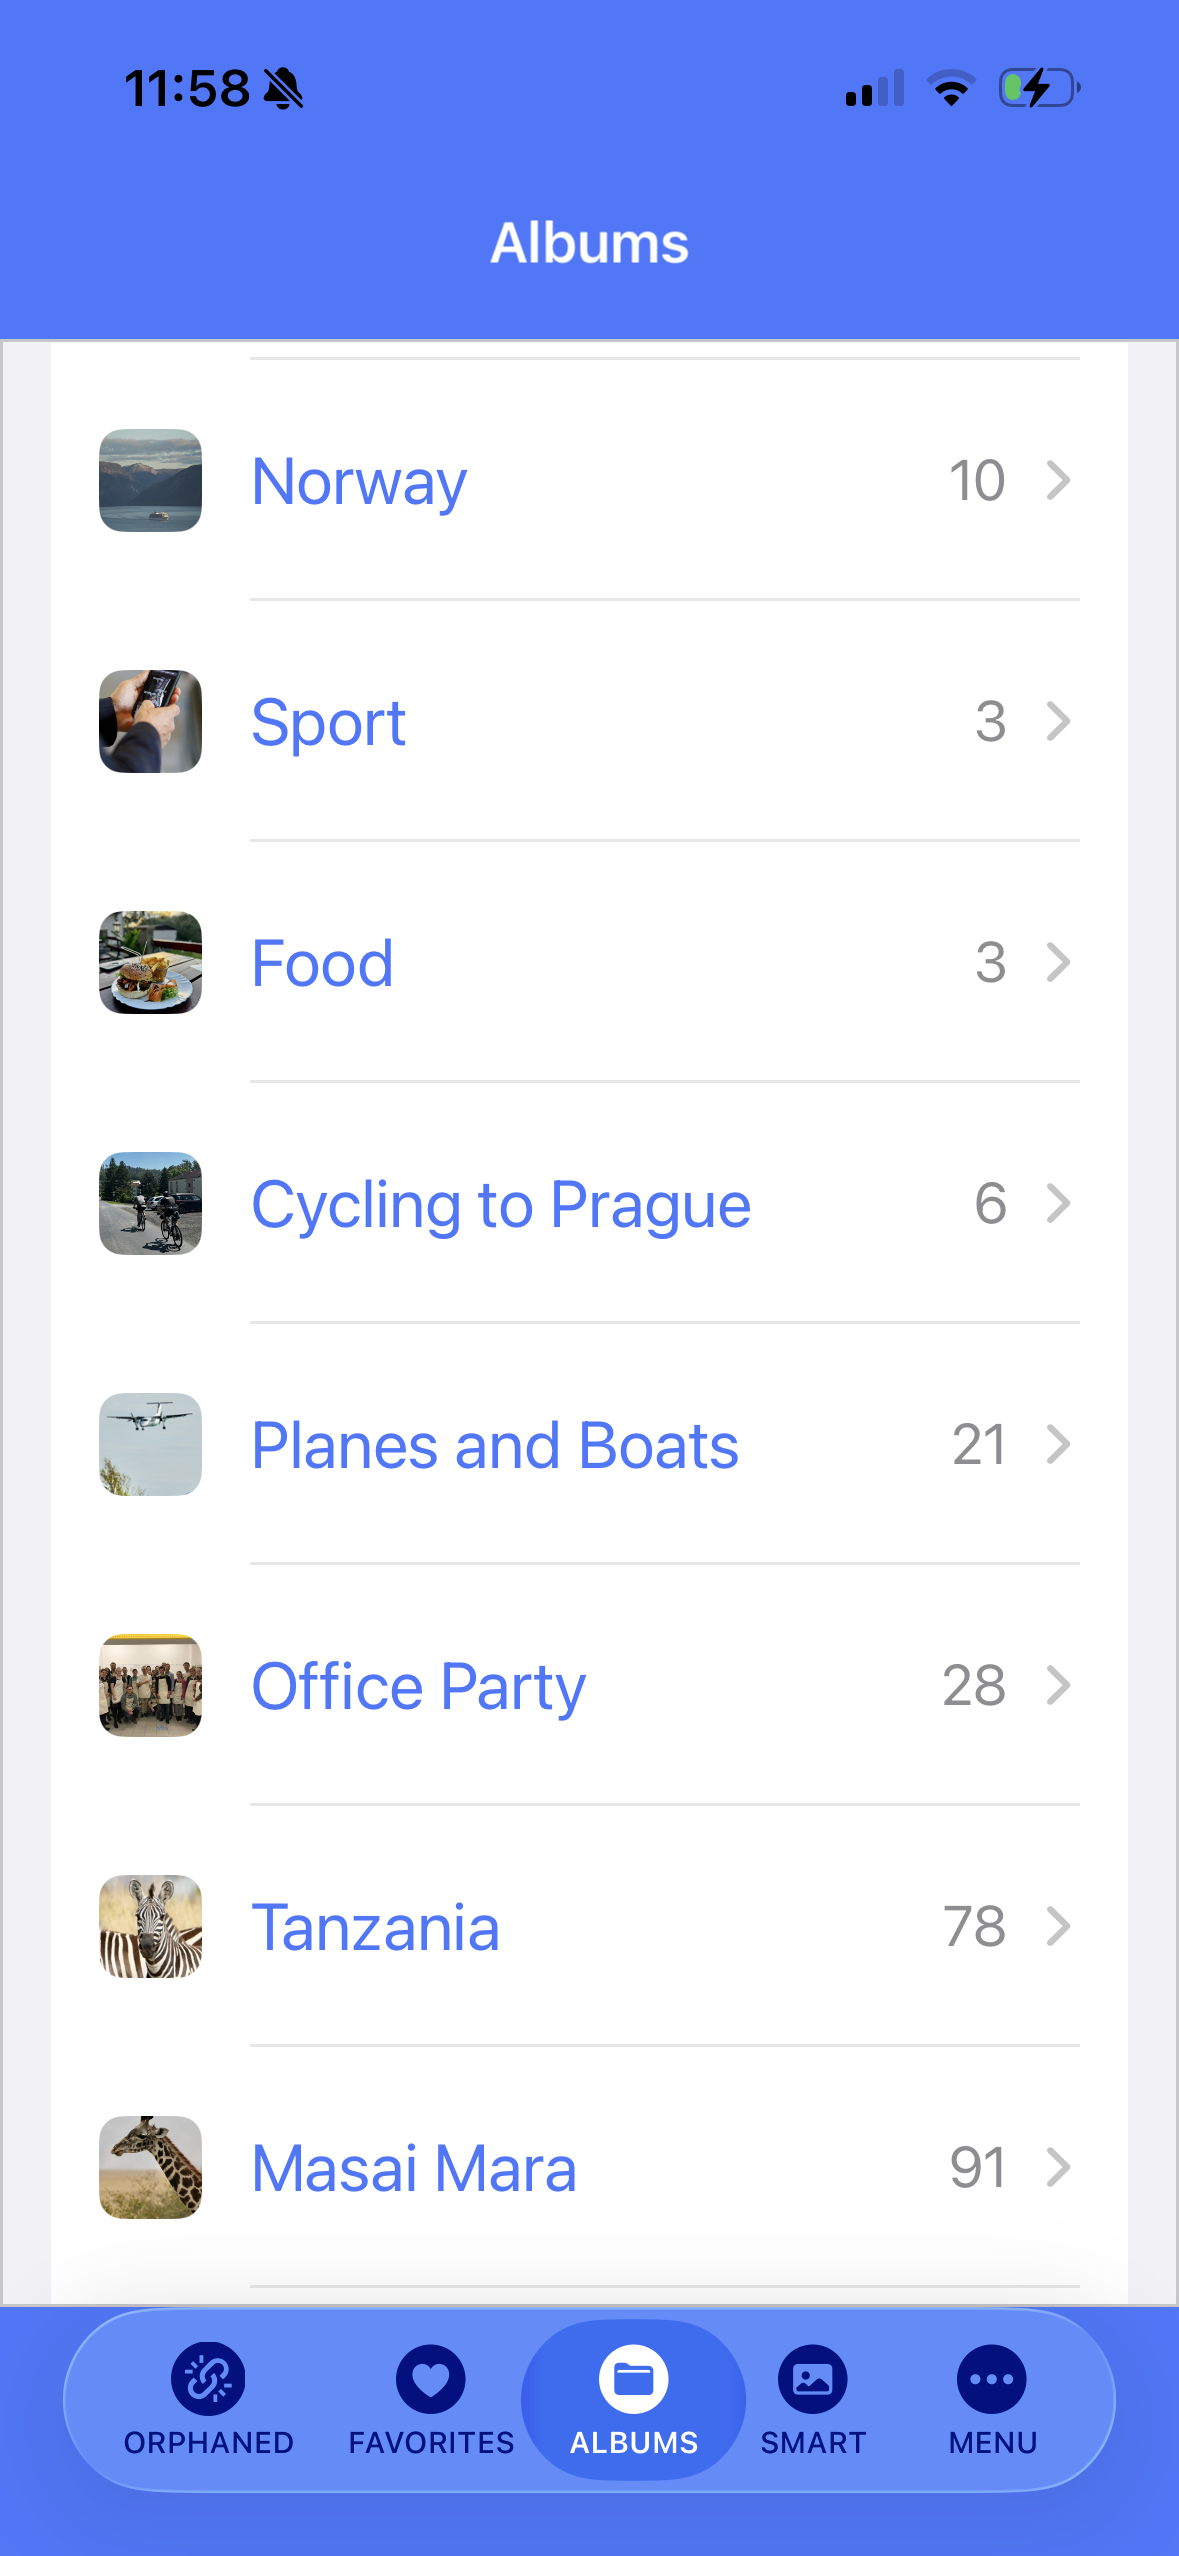Expand the Norway album chevron

1059,481
